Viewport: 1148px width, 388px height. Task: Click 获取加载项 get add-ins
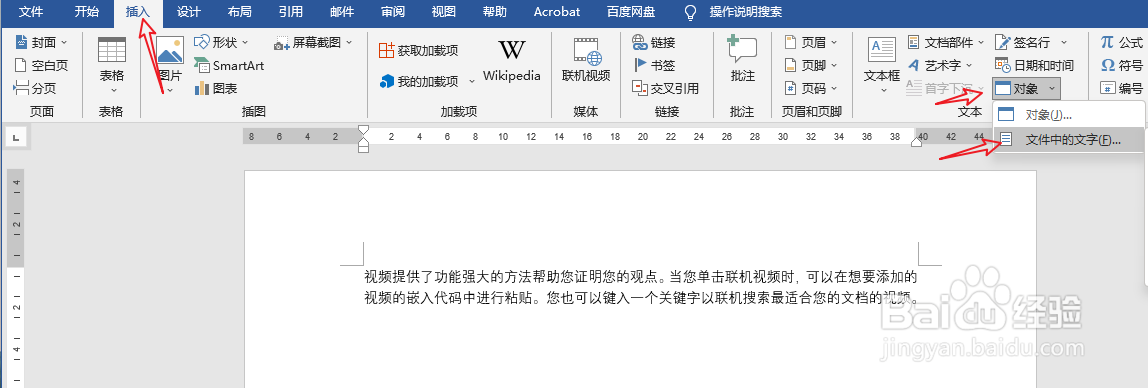419,51
